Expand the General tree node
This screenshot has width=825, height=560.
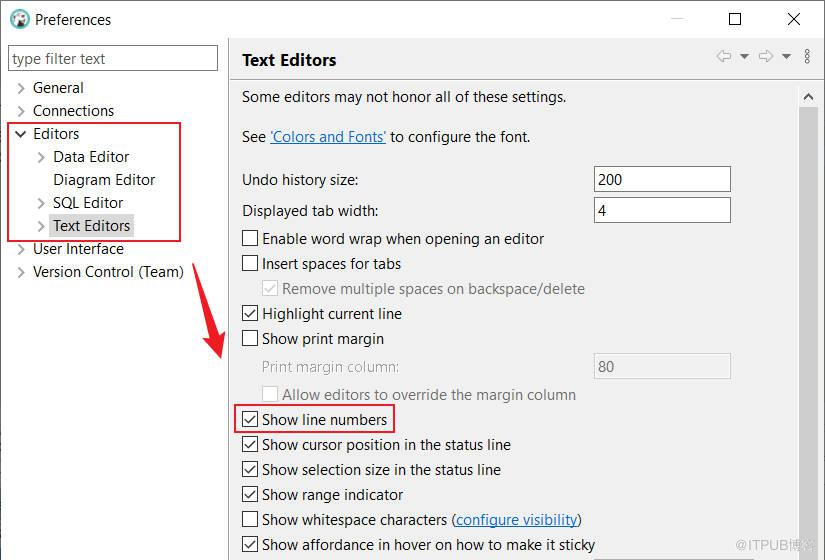(20, 88)
